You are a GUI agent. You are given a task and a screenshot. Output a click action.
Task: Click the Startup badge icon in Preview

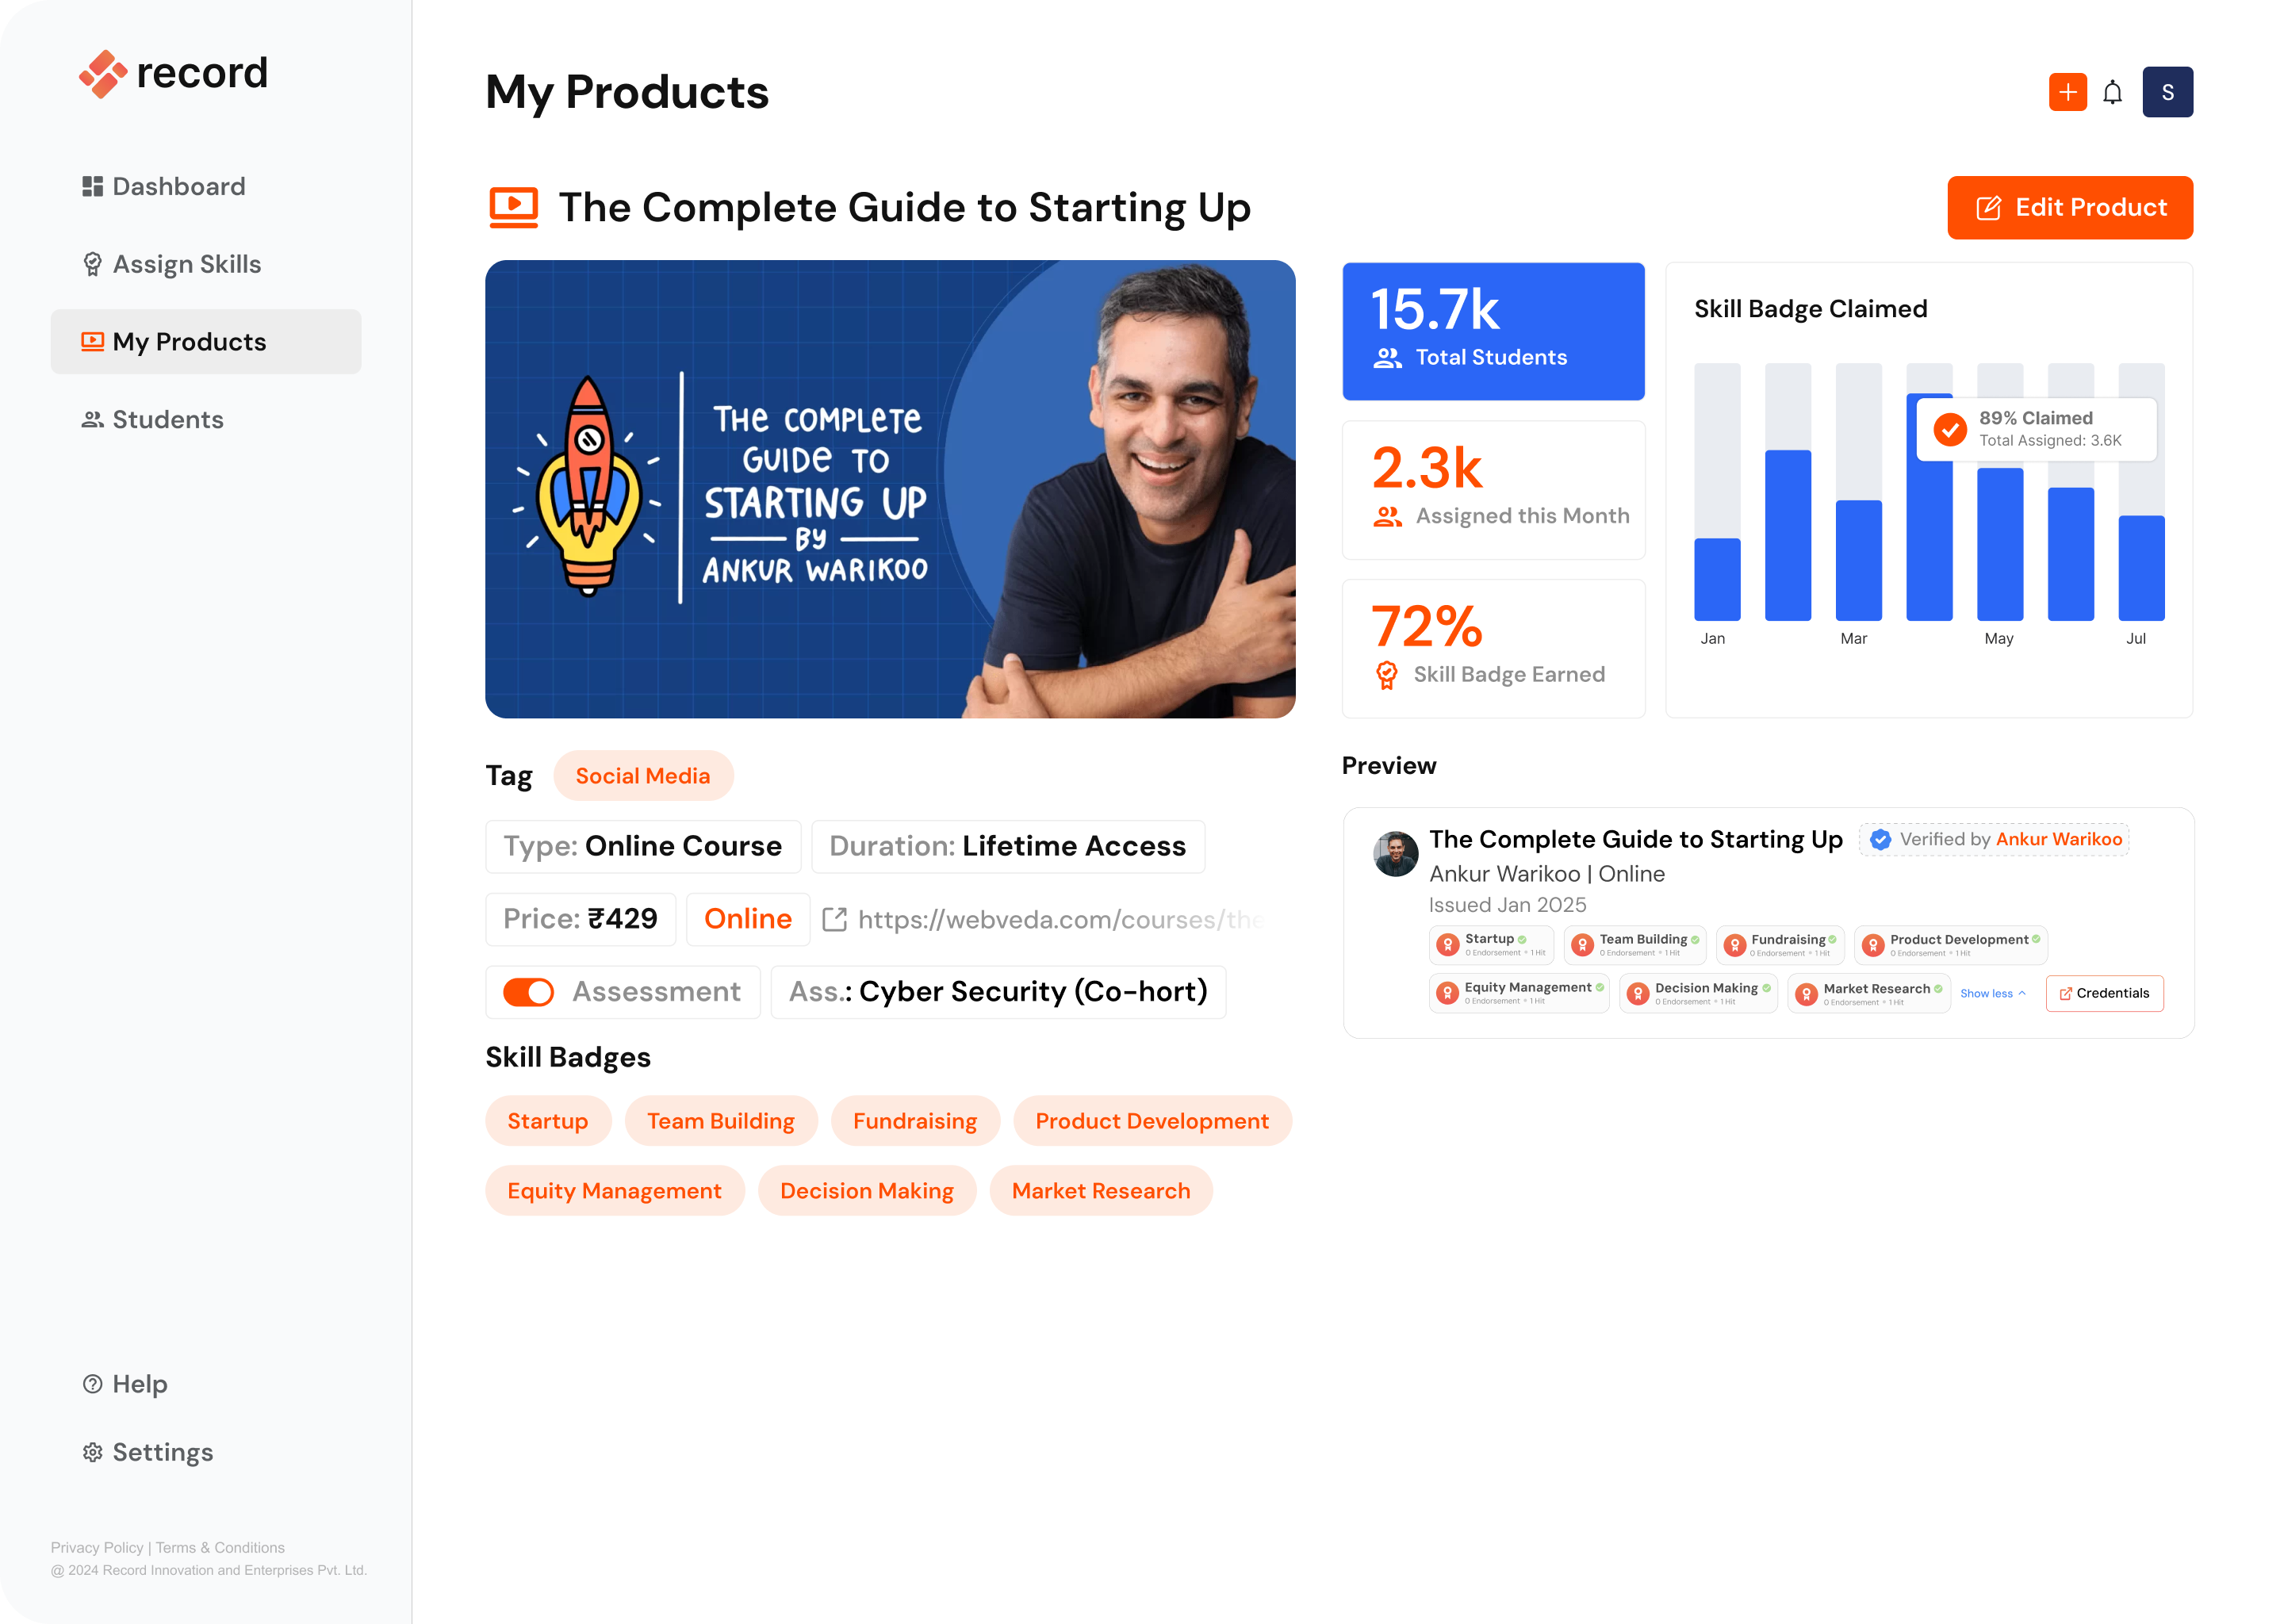tap(1447, 944)
